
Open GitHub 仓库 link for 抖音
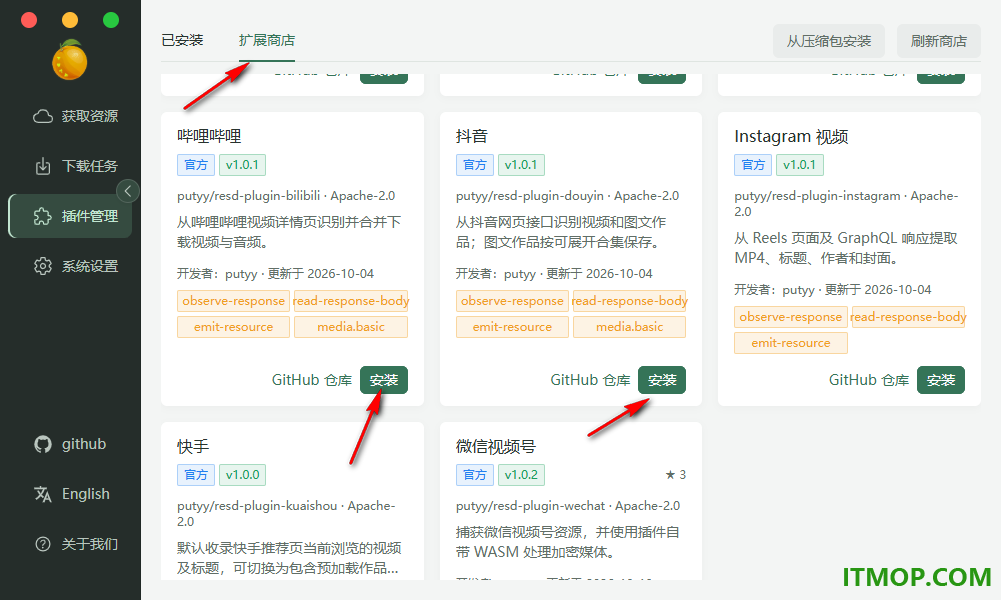point(591,380)
